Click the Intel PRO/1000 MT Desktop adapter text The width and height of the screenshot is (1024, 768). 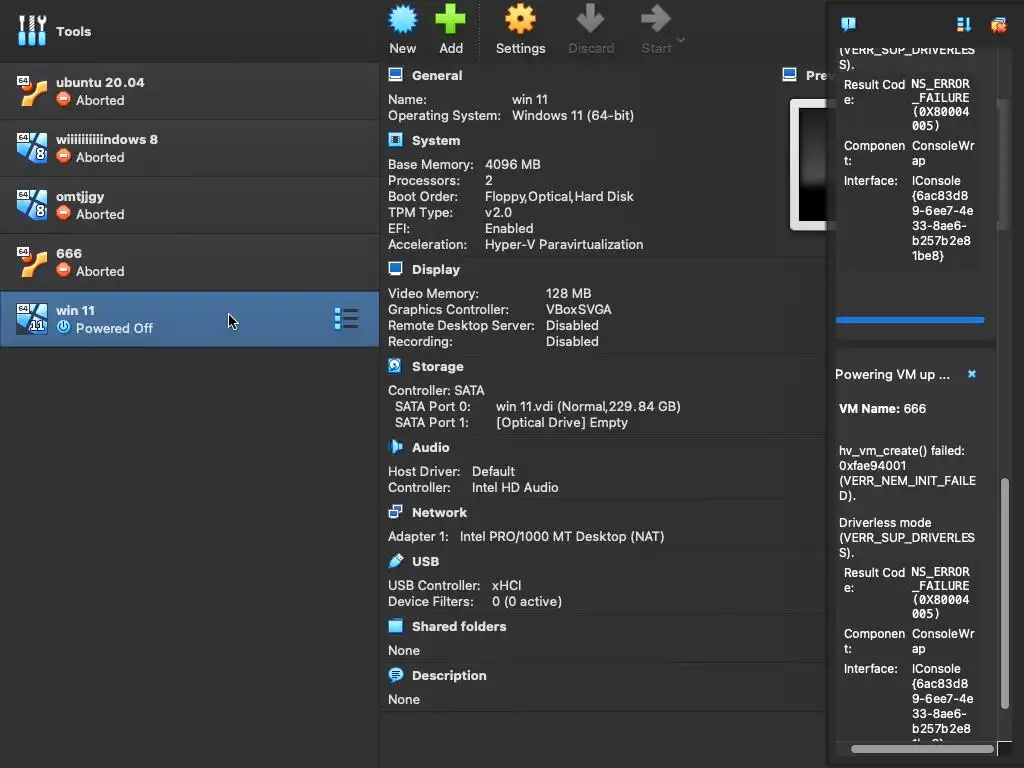pyautogui.click(x=562, y=536)
